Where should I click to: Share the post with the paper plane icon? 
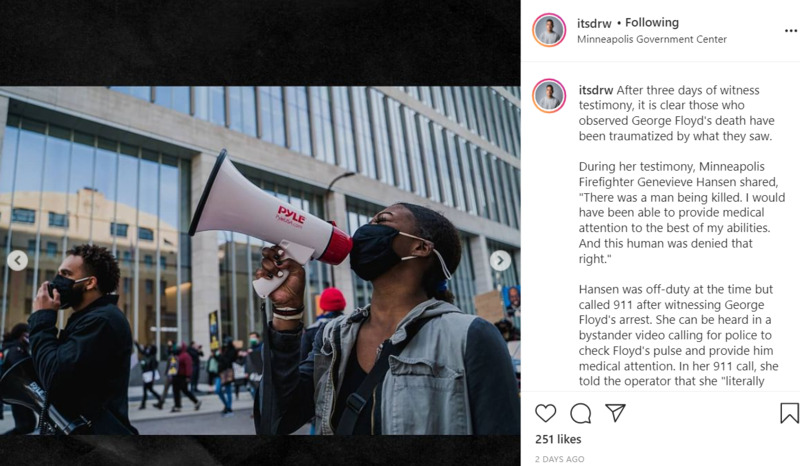click(615, 412)
